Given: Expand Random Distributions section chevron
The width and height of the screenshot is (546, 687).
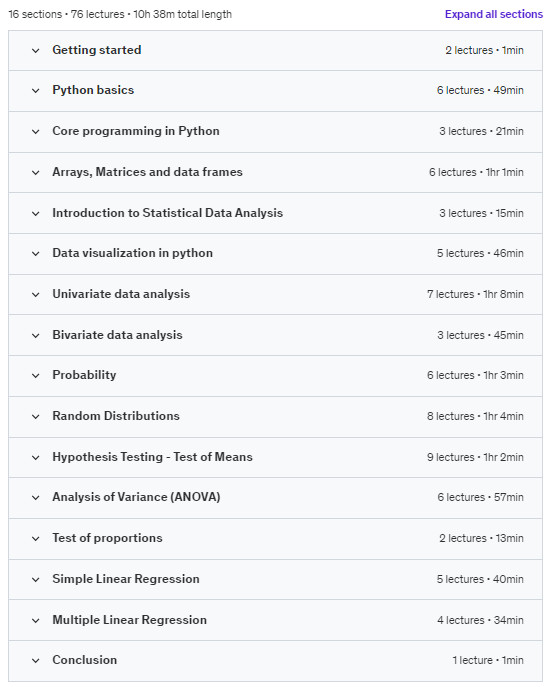Looking at the screenshot, I should (35, 417).
